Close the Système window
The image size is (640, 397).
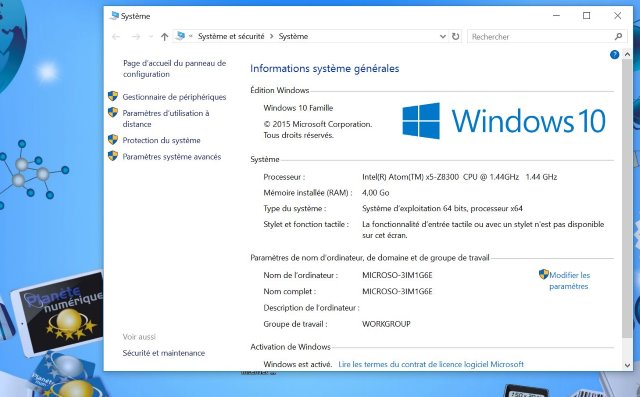click(x=618, y=16)
